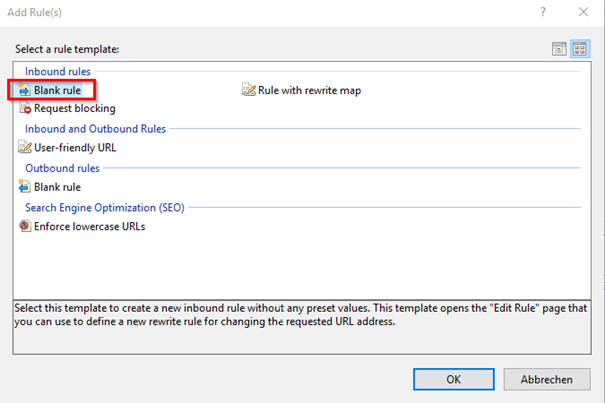The width and height of the screenshot is (605, 403).
Task: Collapse the Inbound and Outbound Rules group
Action: click(95, 128)
